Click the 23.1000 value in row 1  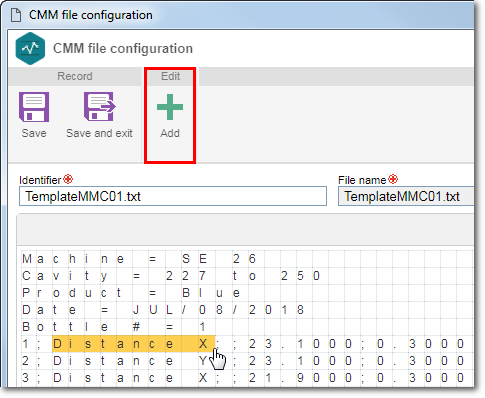[300, 344]
